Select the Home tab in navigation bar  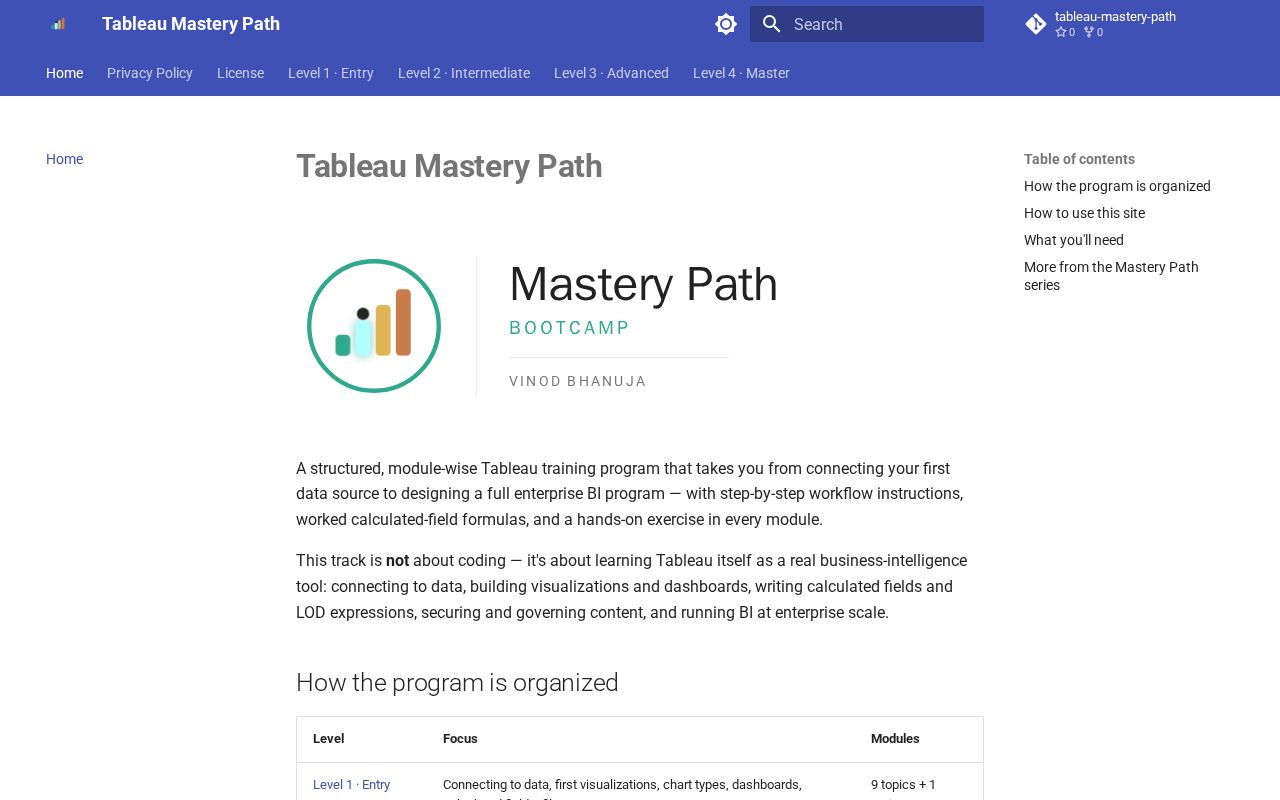(x=65, y=73)
